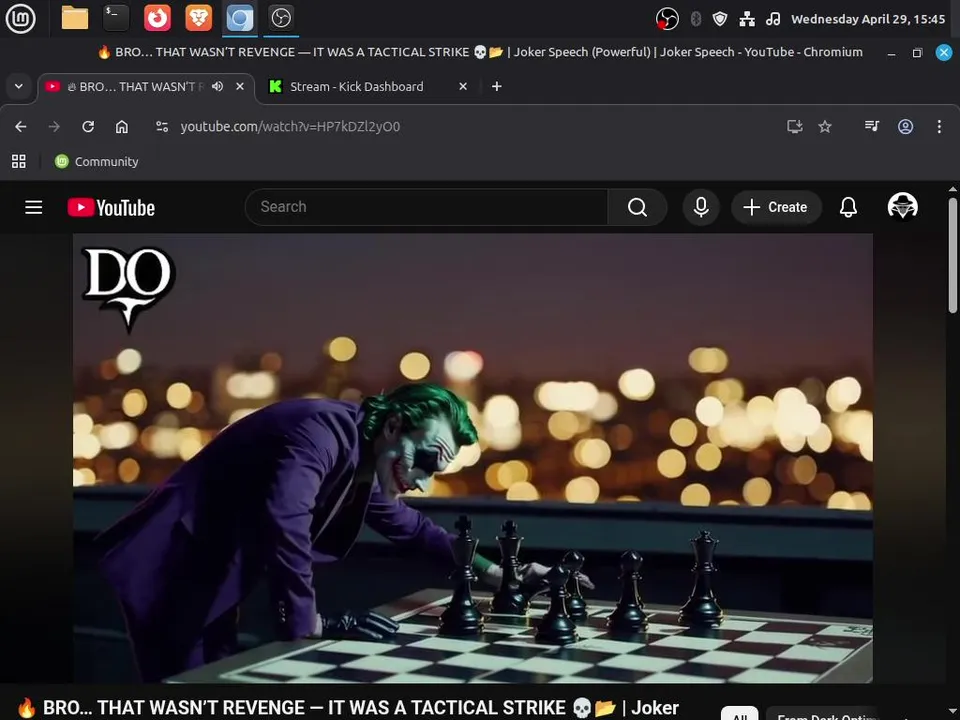The image size is (960, 720).
Task: Mute the YouTube tab via the speaker icon
Action: 217,87
